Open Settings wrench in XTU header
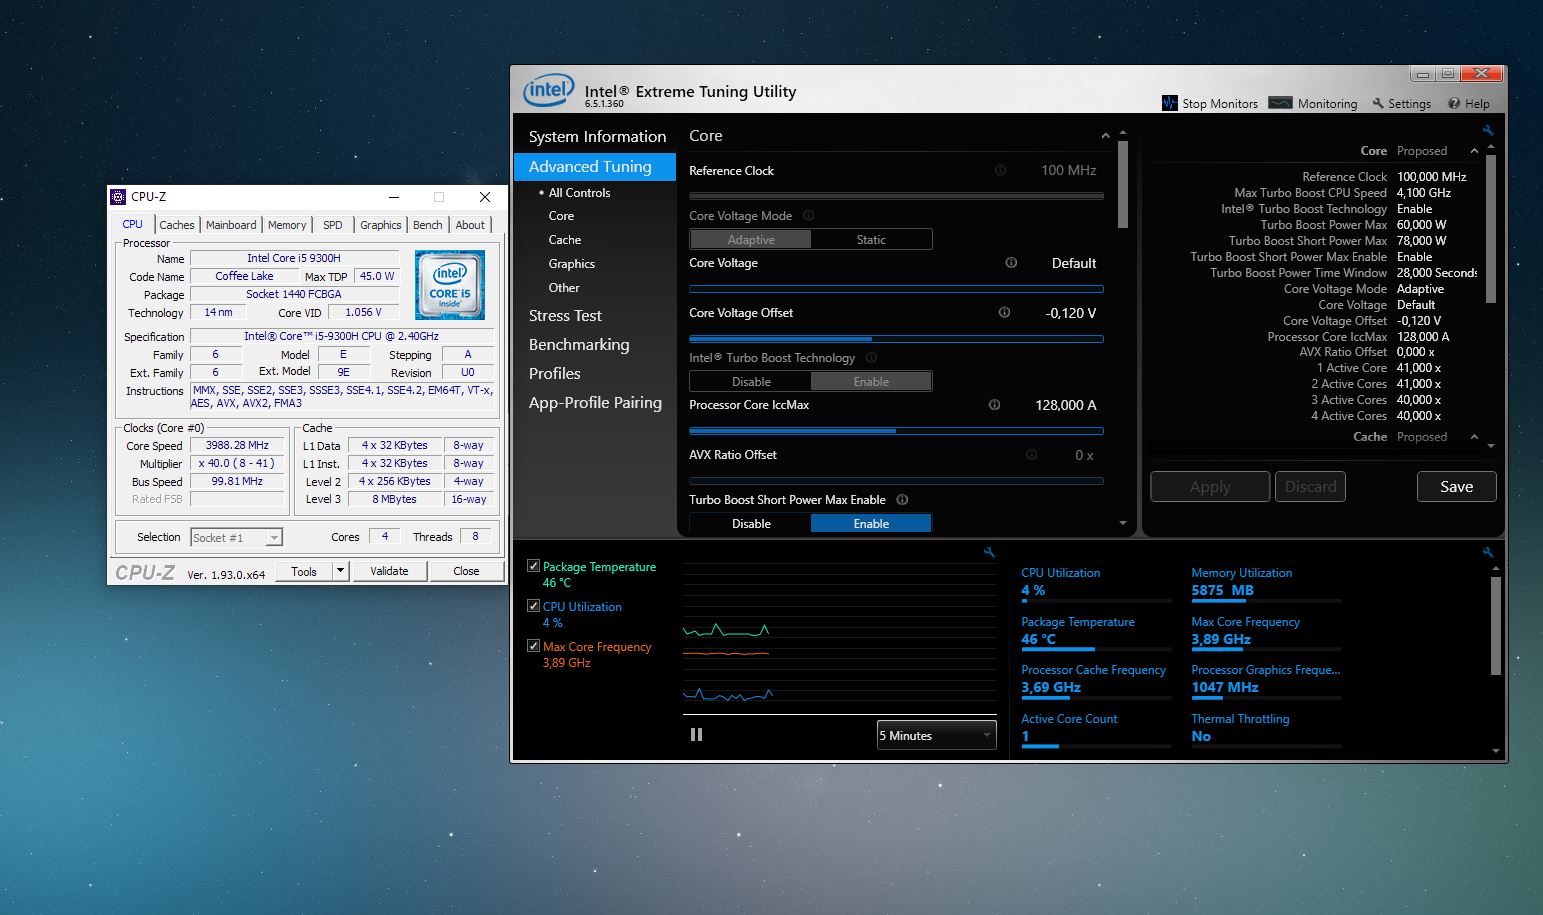This screenshot has height=915, width=1543. [x=1378, y=103]
